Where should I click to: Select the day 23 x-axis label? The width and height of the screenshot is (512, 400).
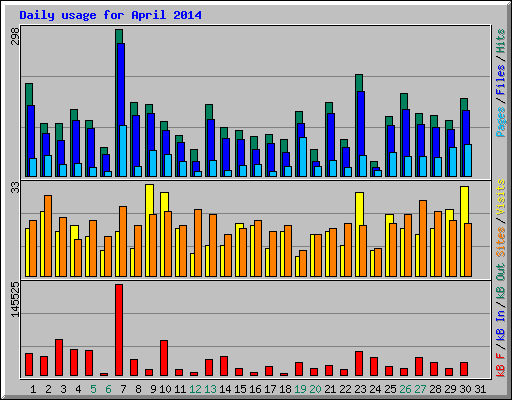pos(360,389)
